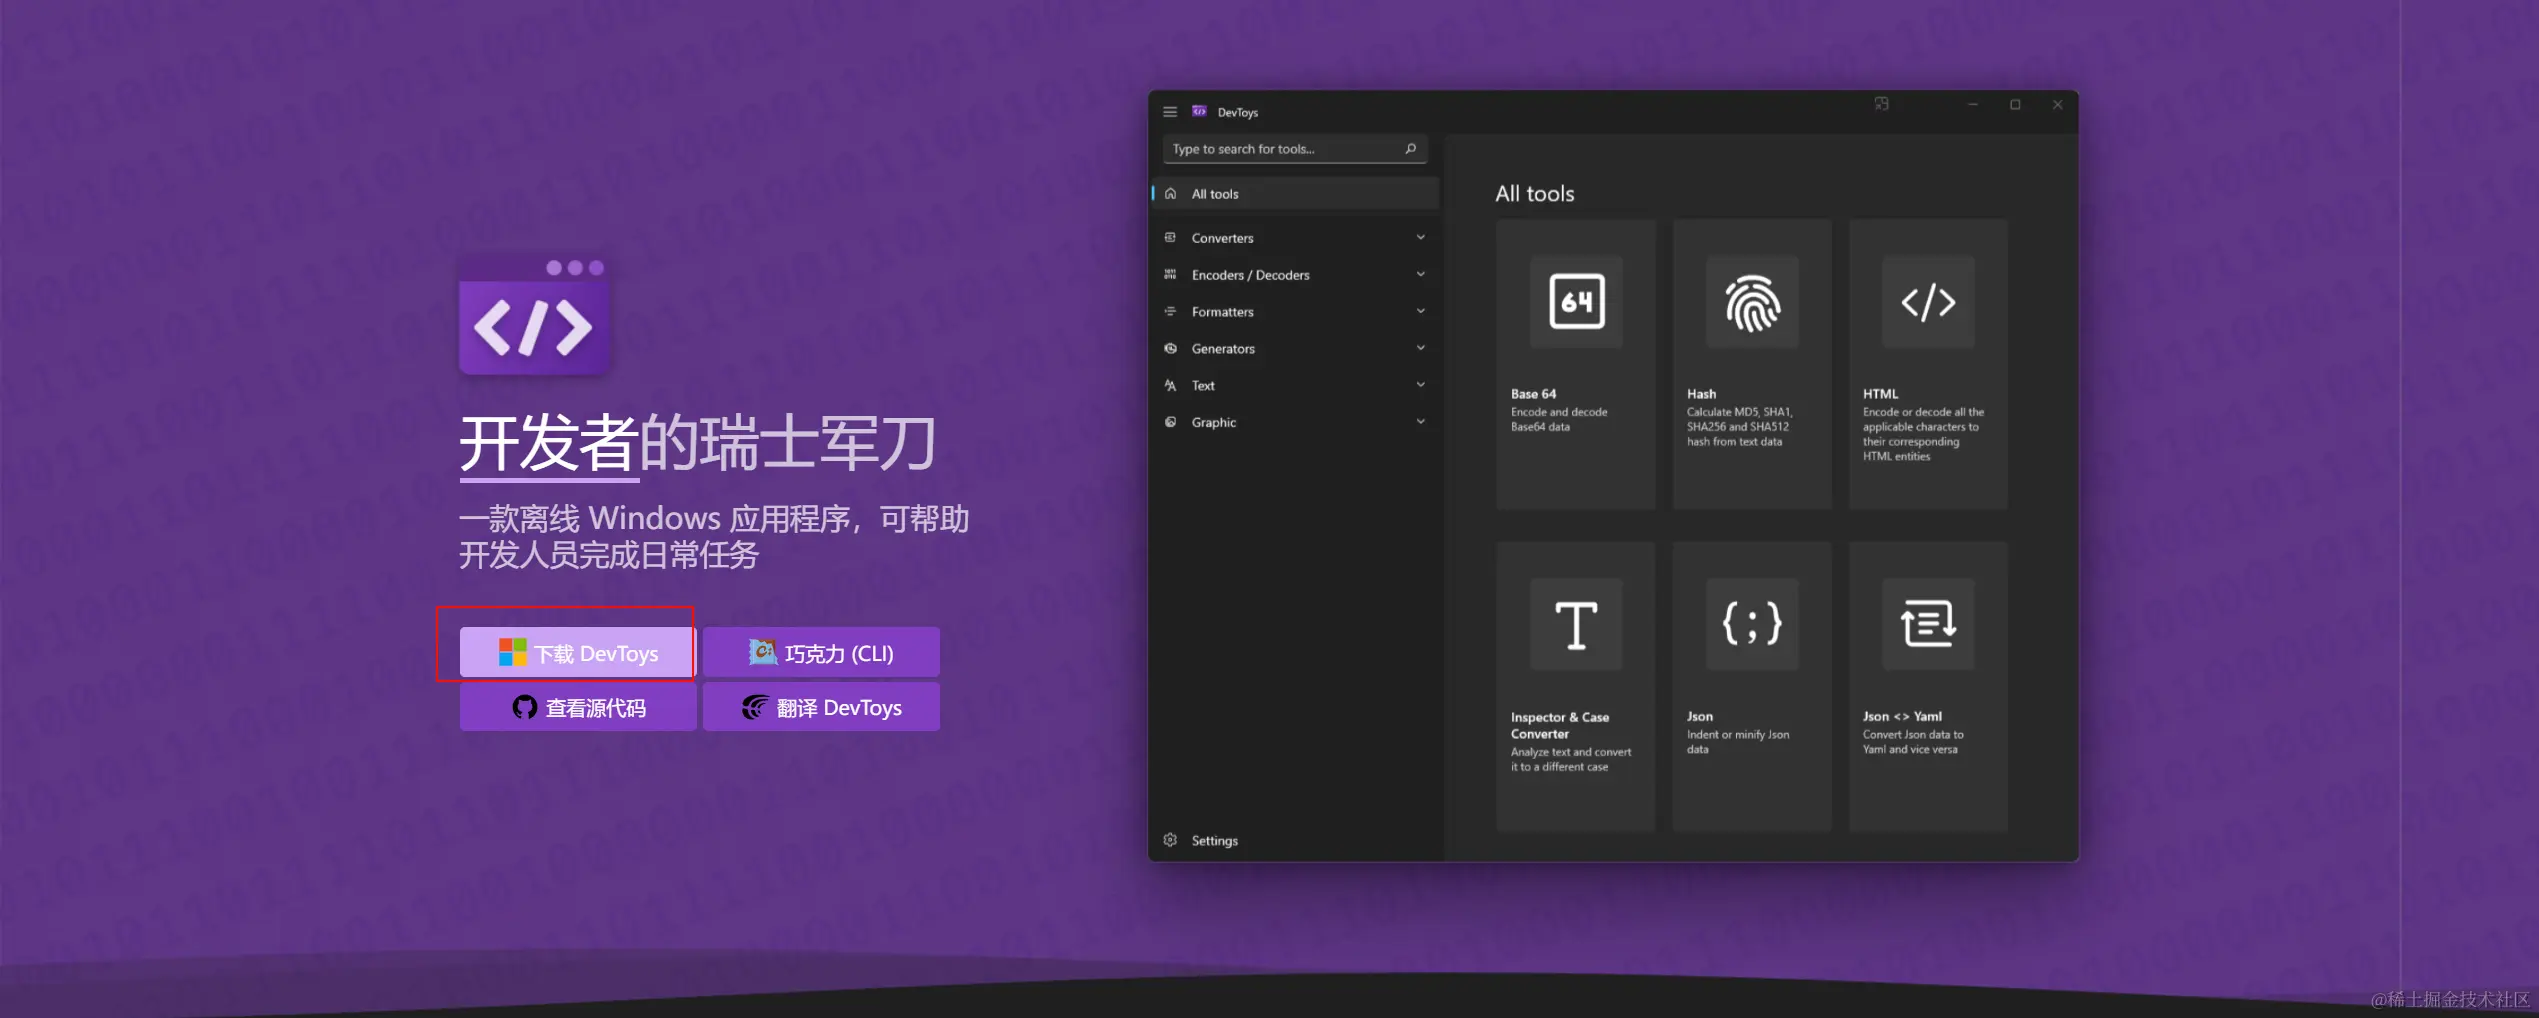This screenshot has height=1018, width=2539.
Task: Click the Formatters category icon
Action: click(x=1170, y=312)
